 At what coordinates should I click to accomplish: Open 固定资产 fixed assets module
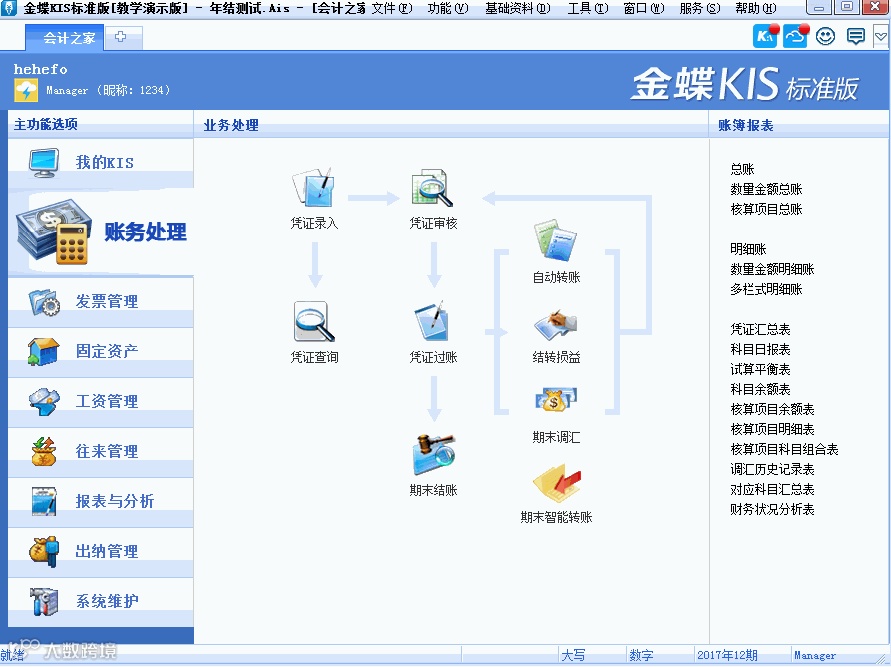click(x=101, y=352)
